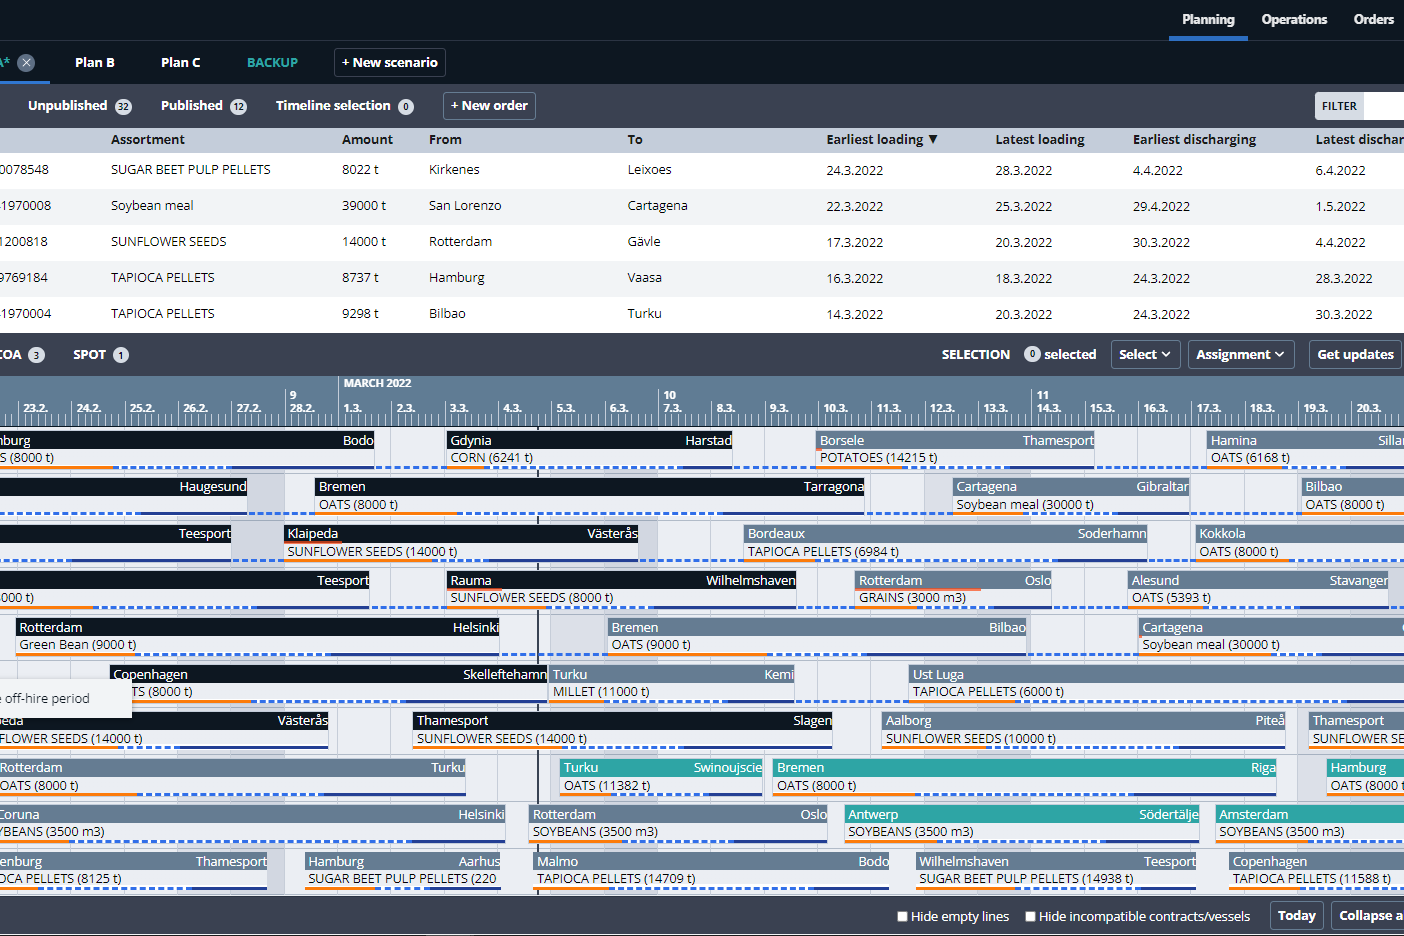The image size is (1404, 936).
Task: Expand the Assignment dropdown
Action: coord(1241,354)
